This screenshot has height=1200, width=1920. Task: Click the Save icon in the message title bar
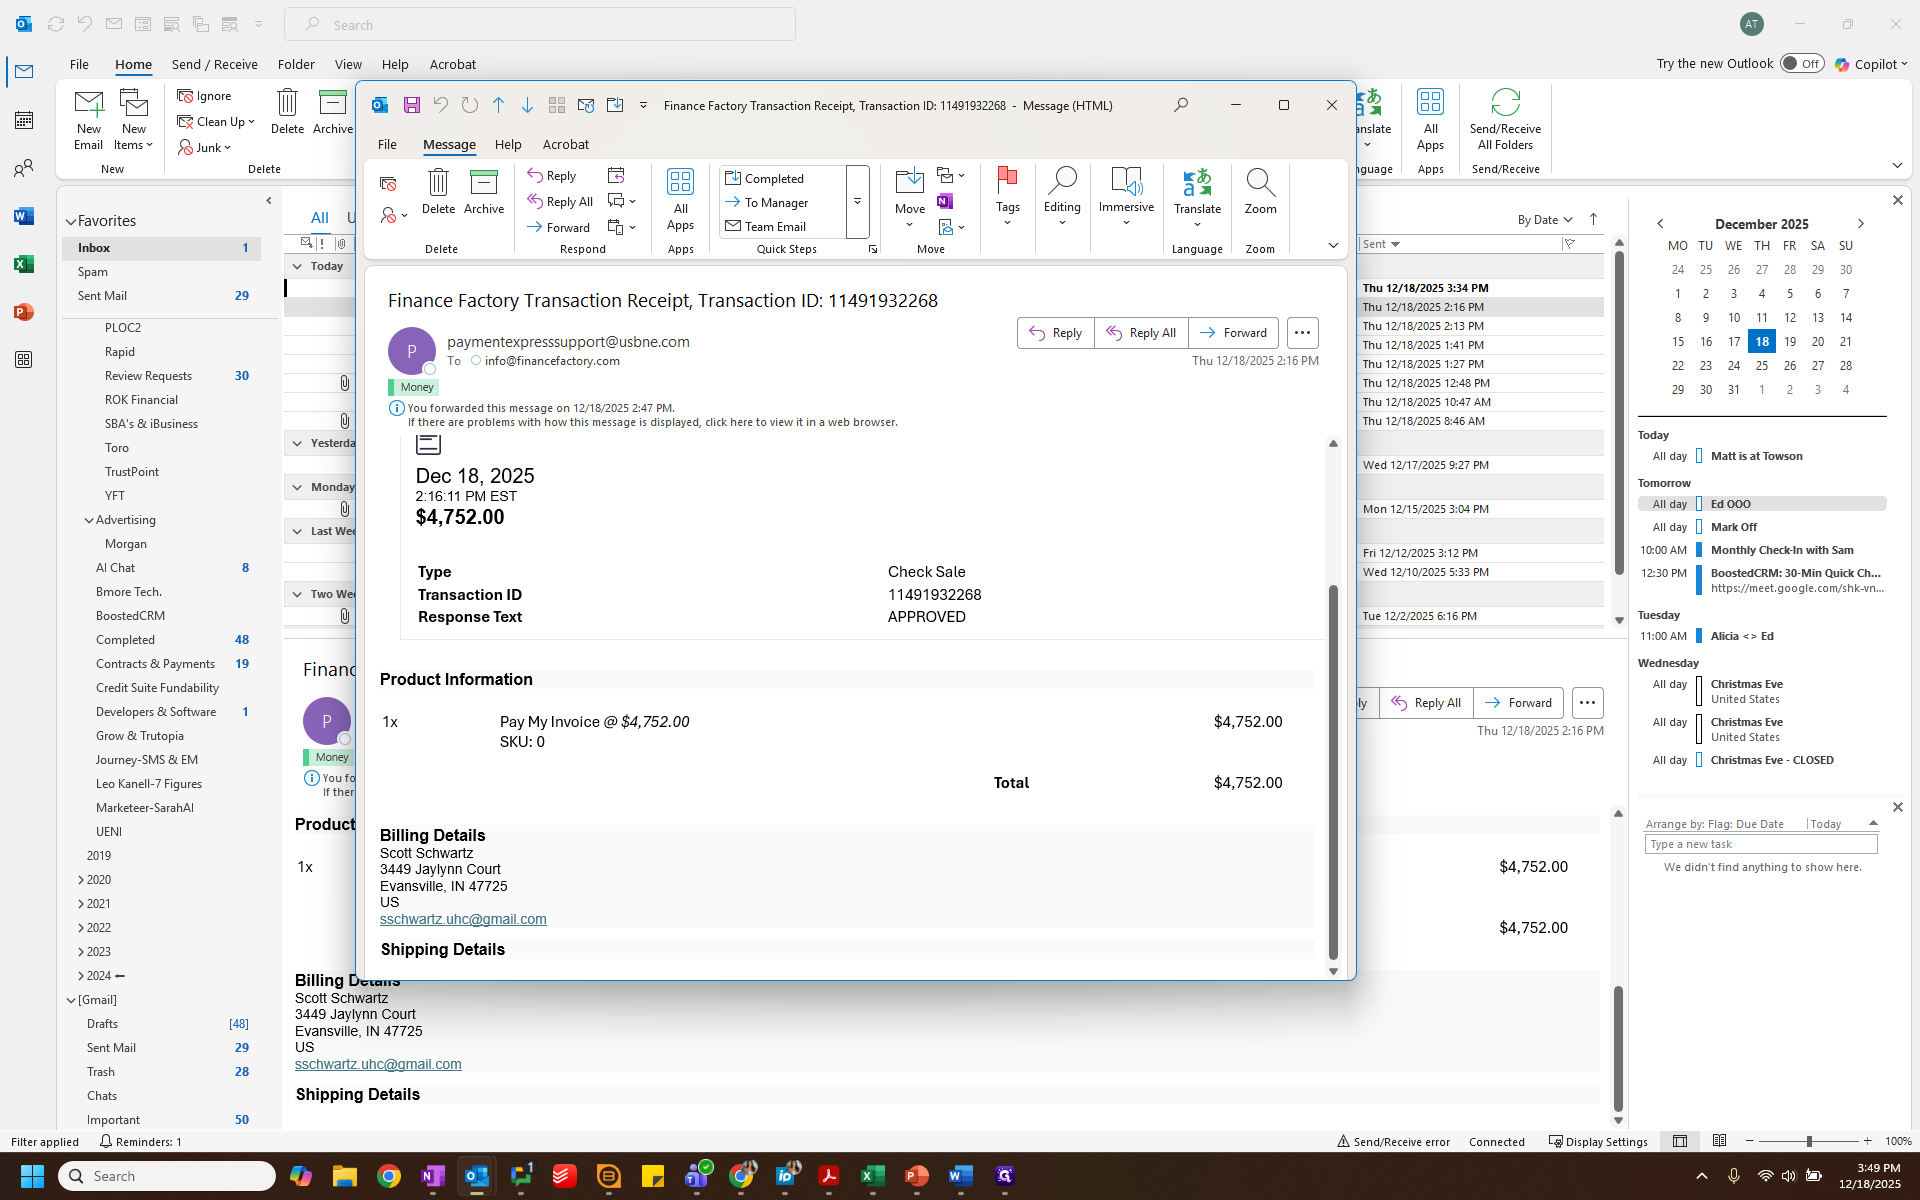pos(411,105)
